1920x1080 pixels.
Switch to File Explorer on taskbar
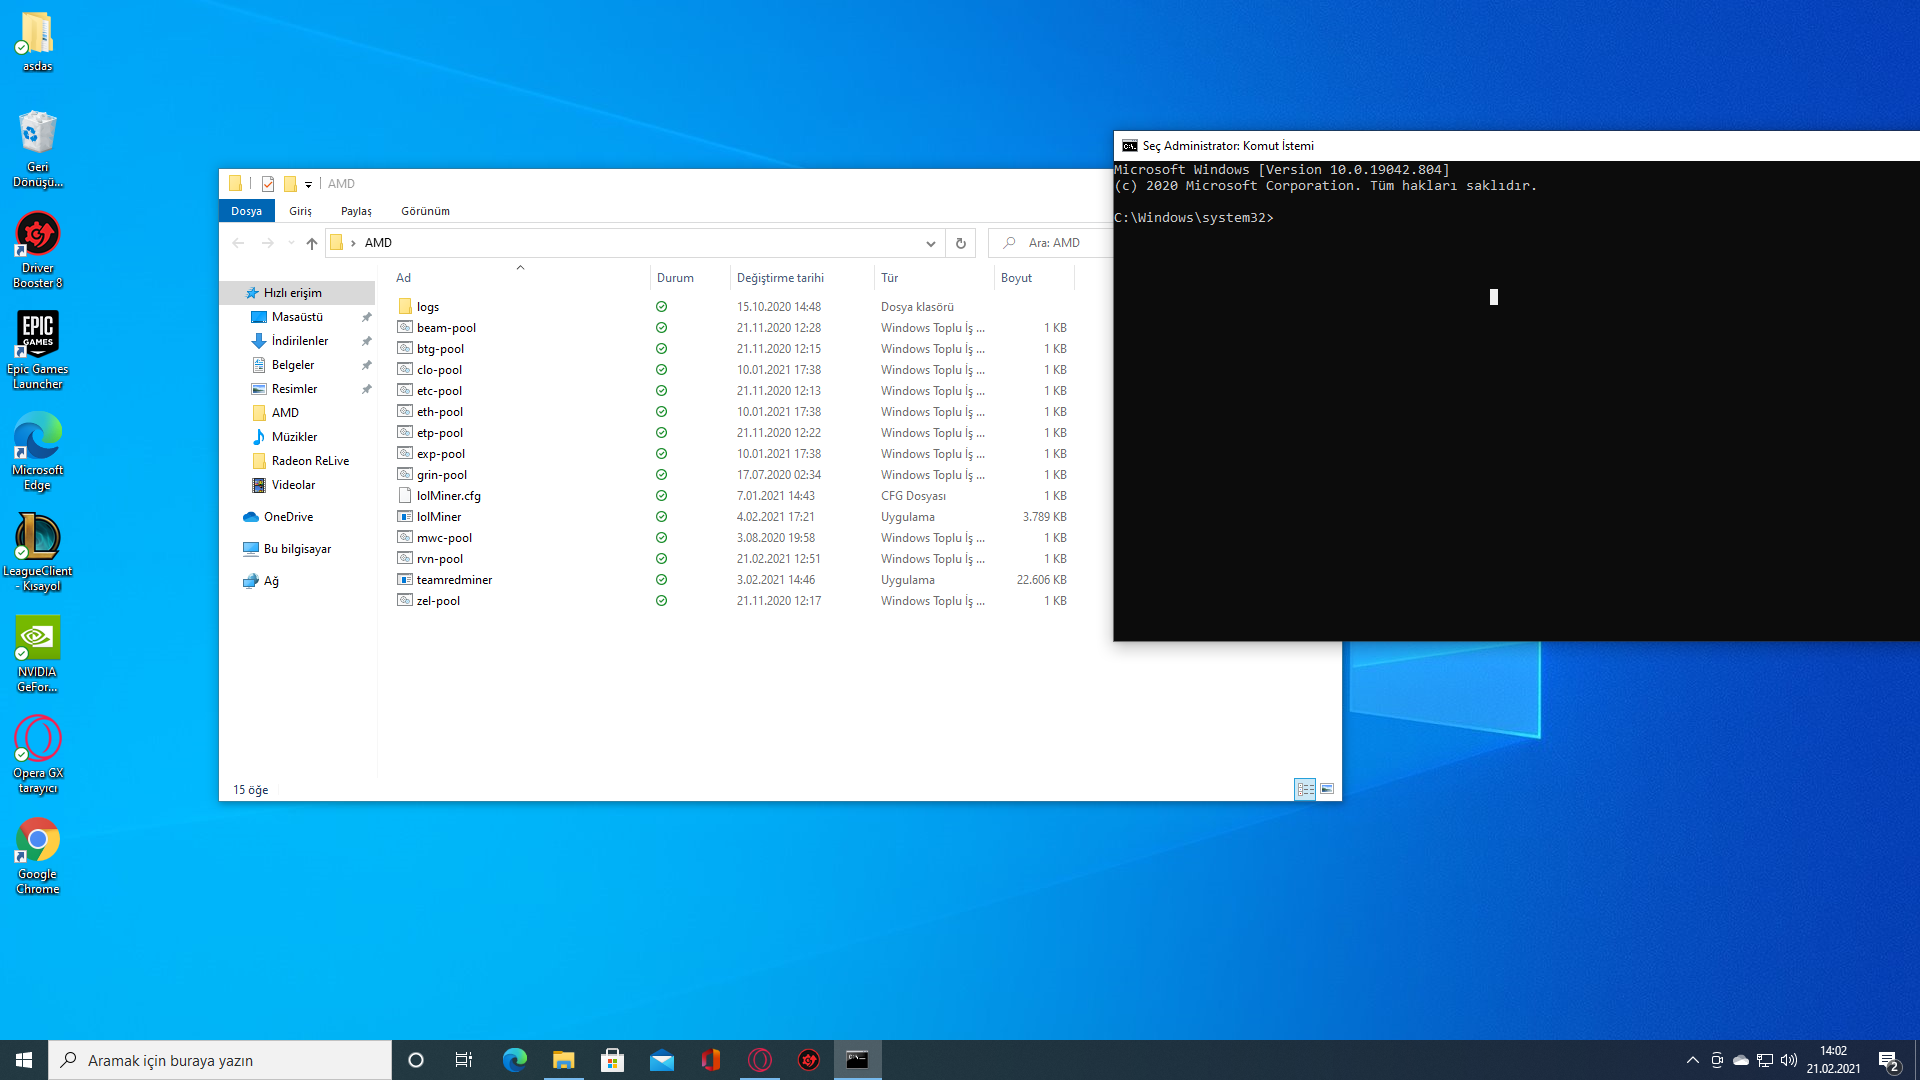564,1060
